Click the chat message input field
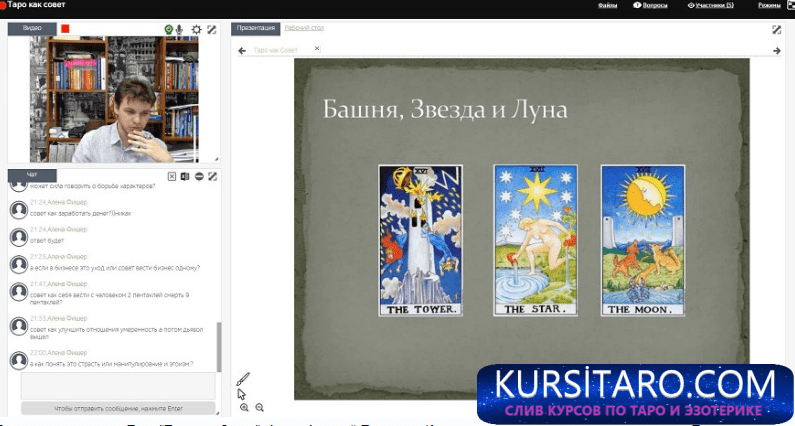The width and height of the screenshot is (795, 426). coord(118,386)
